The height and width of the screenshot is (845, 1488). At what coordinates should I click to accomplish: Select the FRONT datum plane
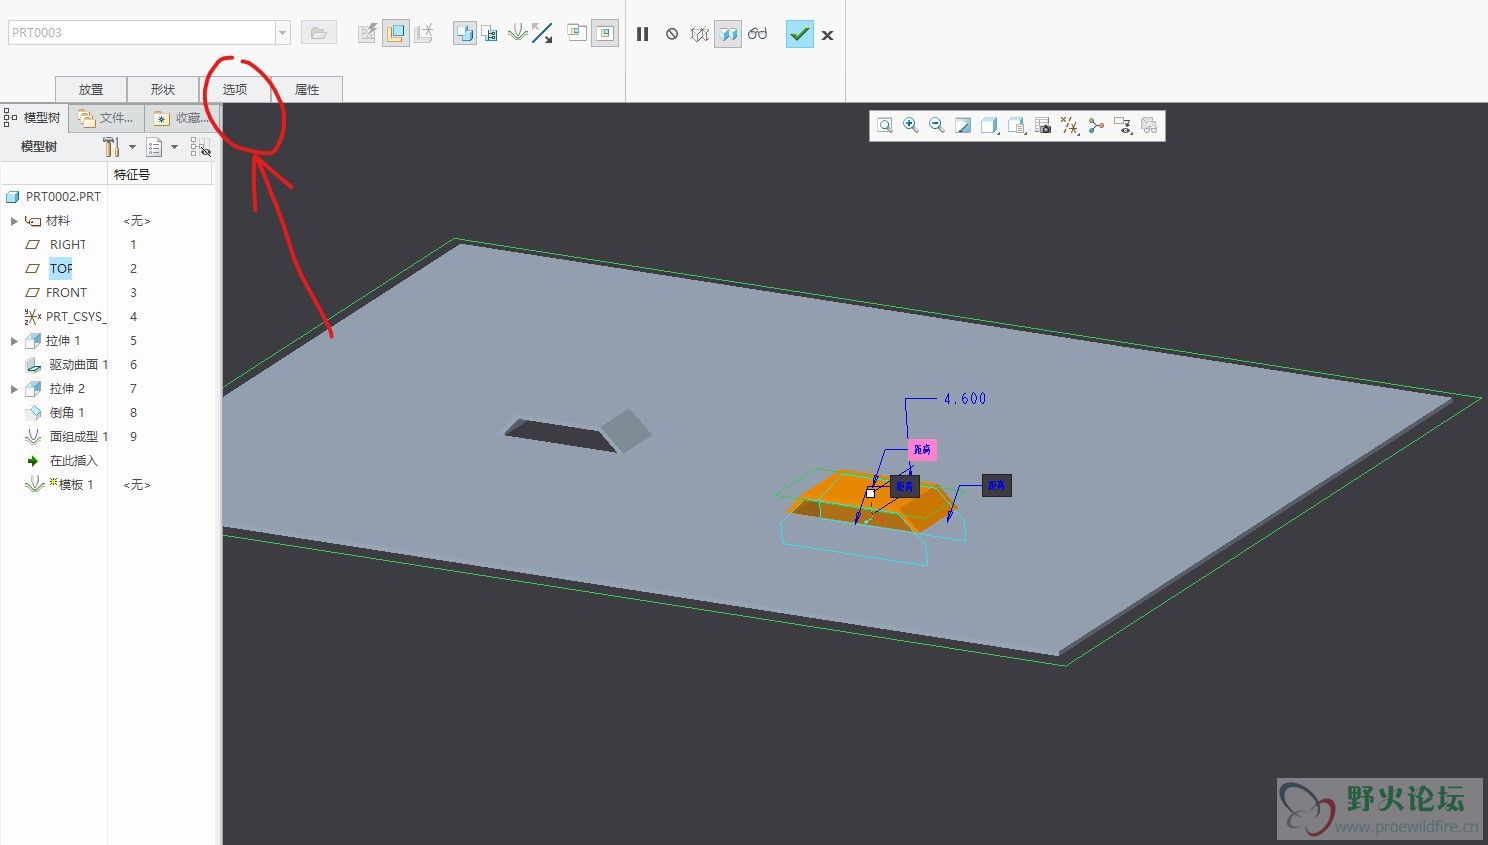coord(66,293)
